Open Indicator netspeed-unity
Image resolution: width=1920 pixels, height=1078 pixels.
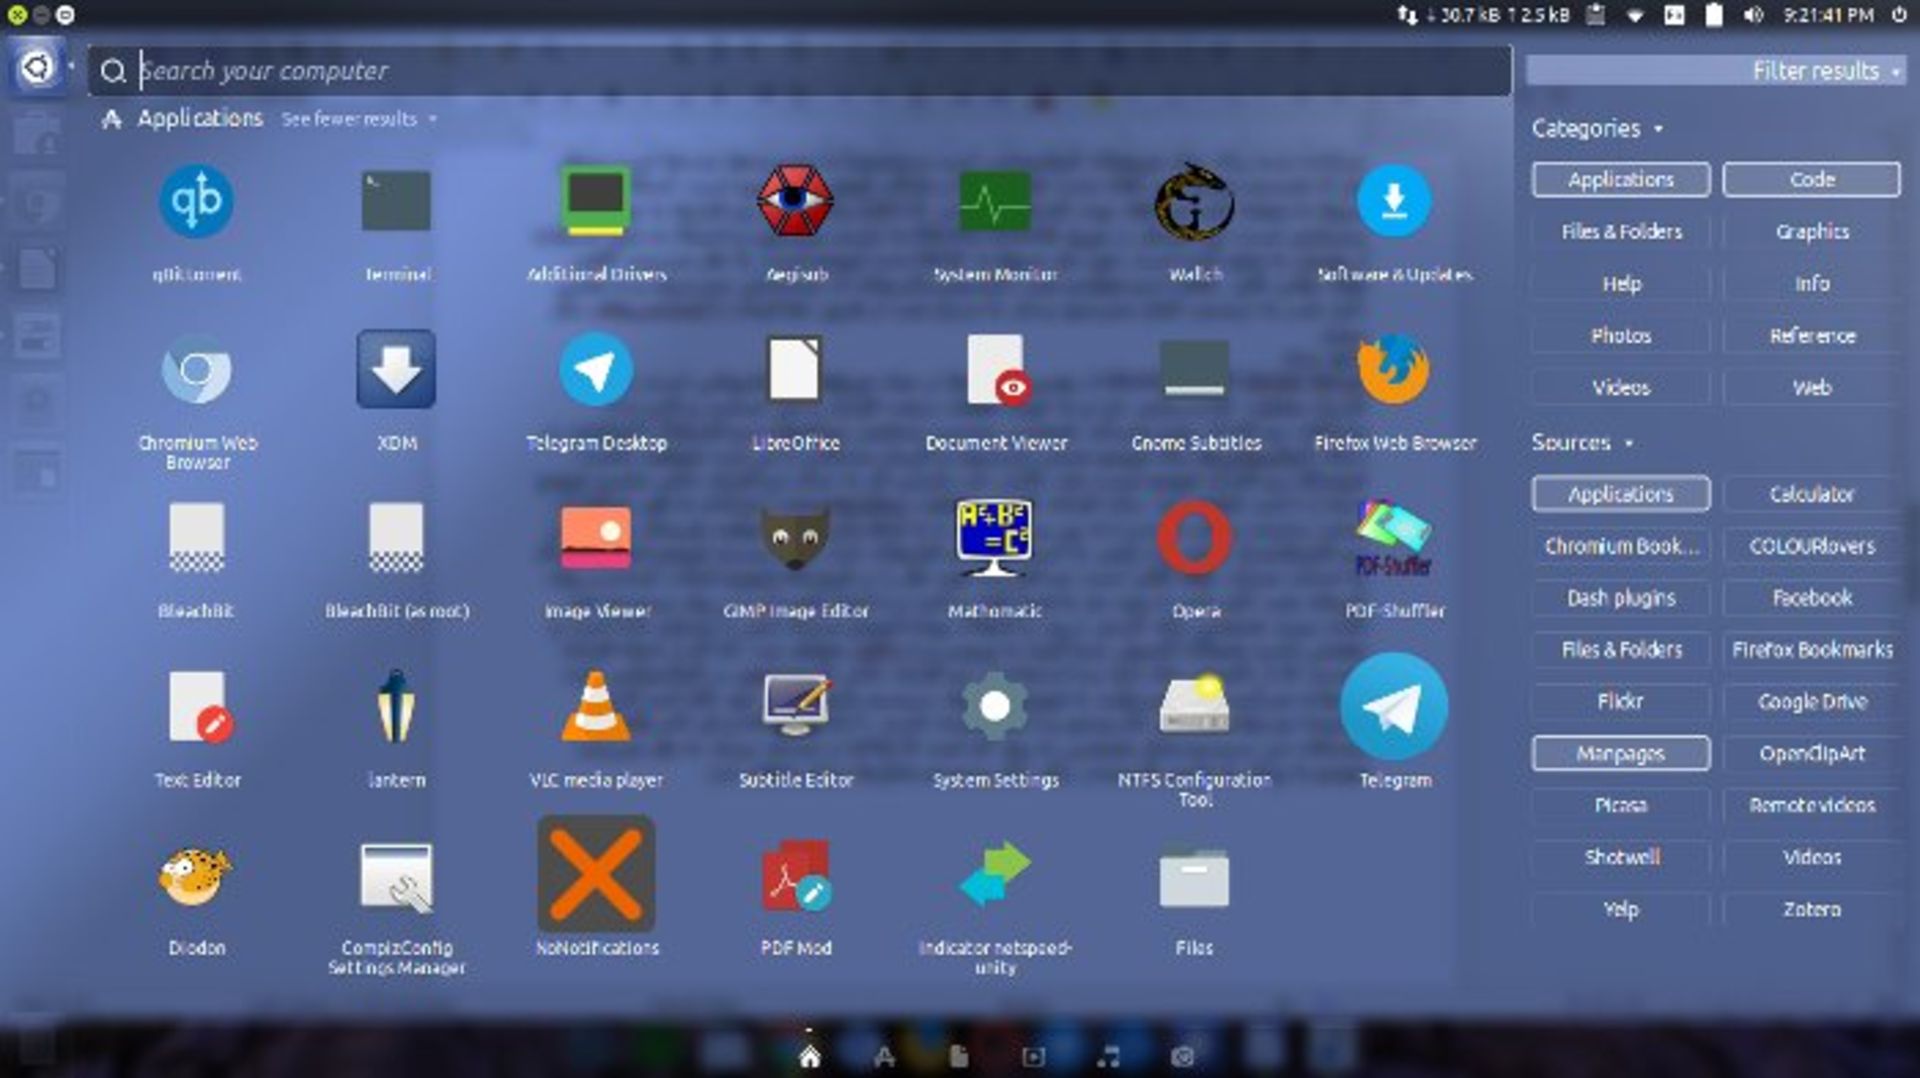995,874
